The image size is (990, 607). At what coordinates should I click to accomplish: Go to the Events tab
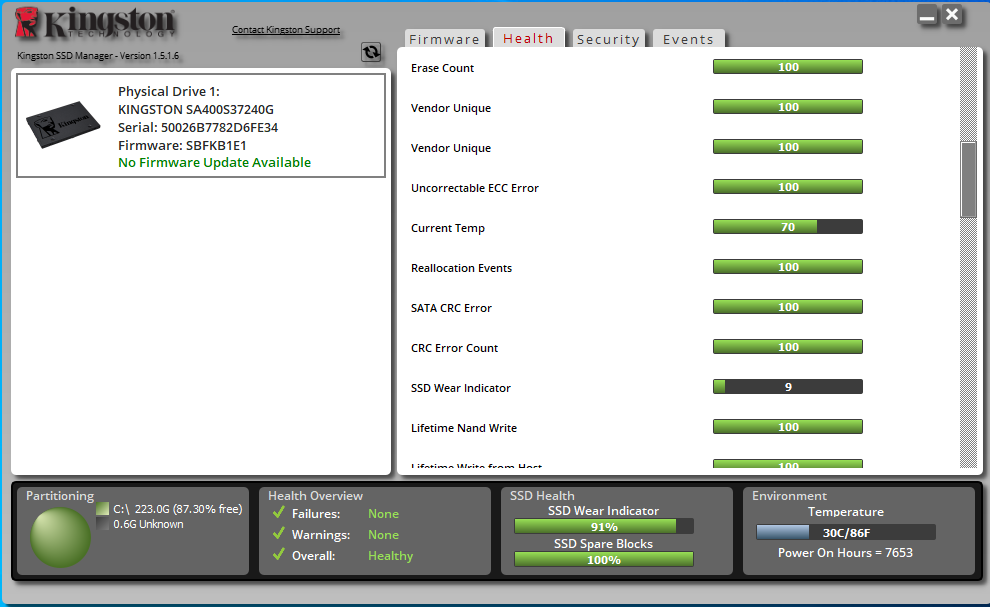688,39
